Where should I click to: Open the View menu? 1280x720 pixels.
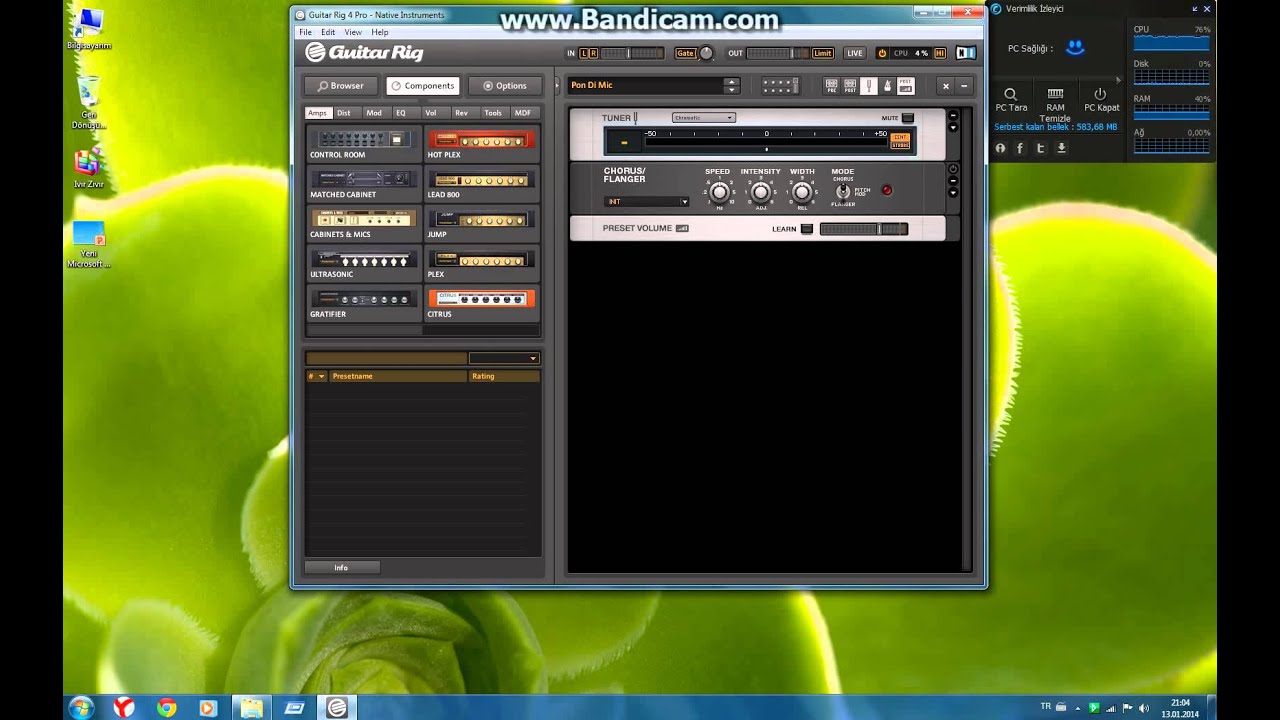click(353, 32)
